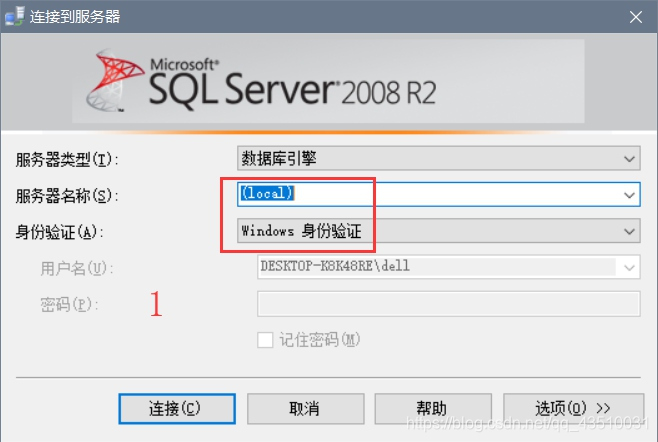Open the 服务器类型 dropdown arrow
Viewport: 658px width, 442px height.
629,159
